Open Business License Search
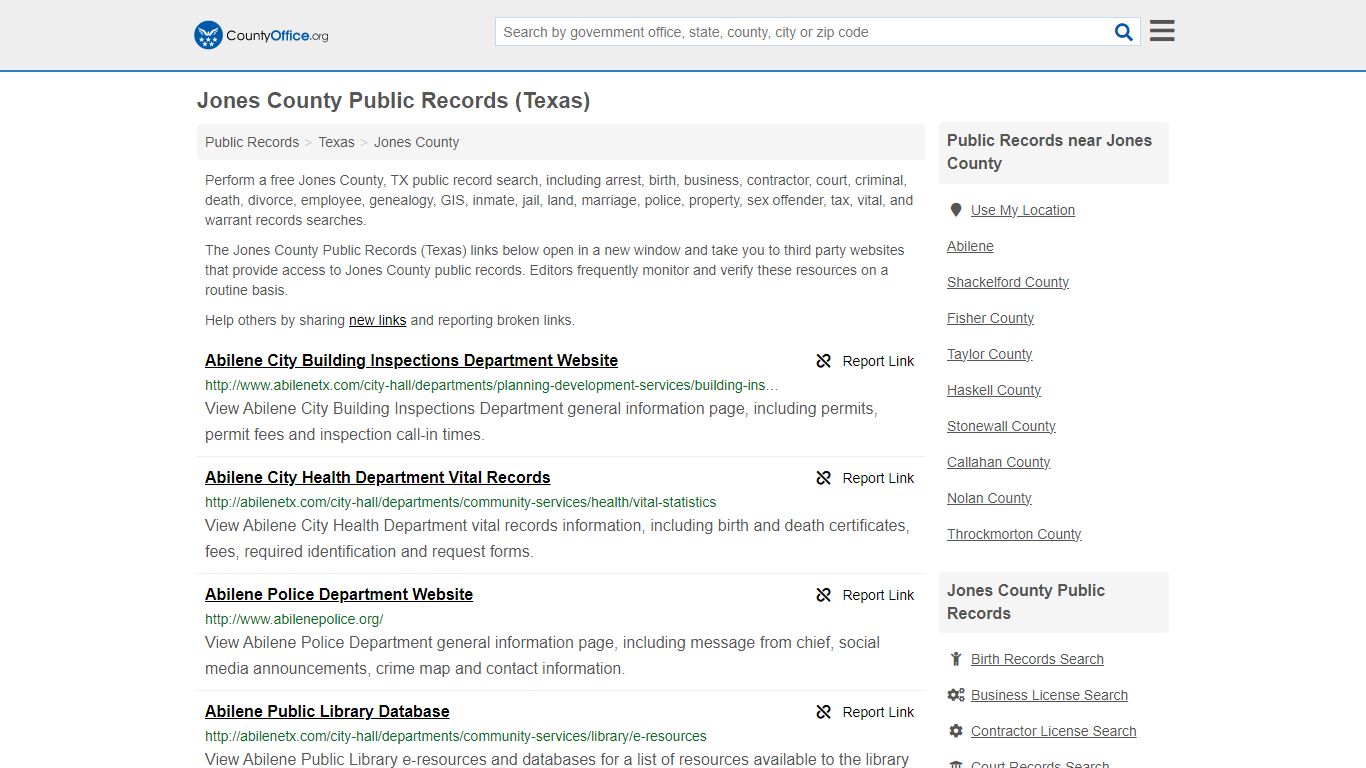 tap(1049, 695)
